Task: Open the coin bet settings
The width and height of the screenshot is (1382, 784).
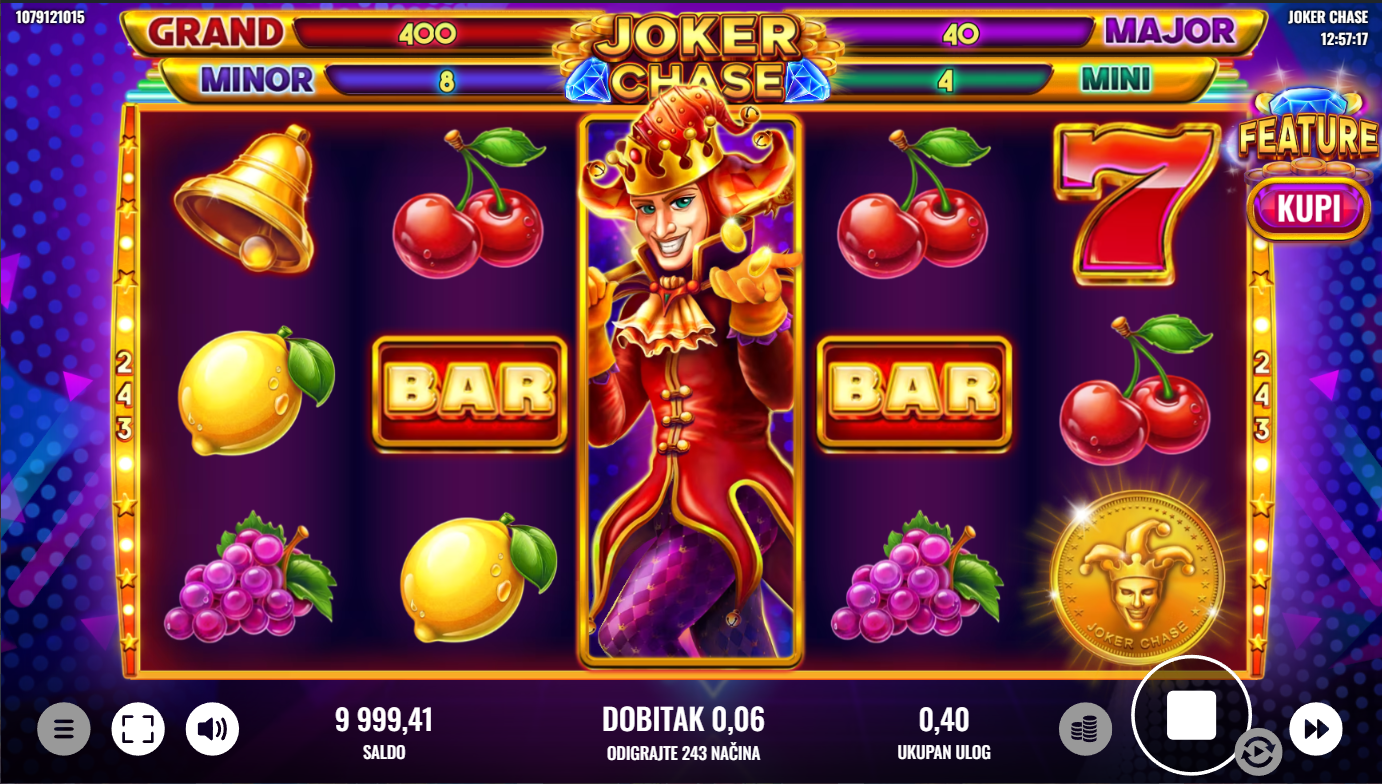Action: pyautogui.click(x=1085, y=729)
